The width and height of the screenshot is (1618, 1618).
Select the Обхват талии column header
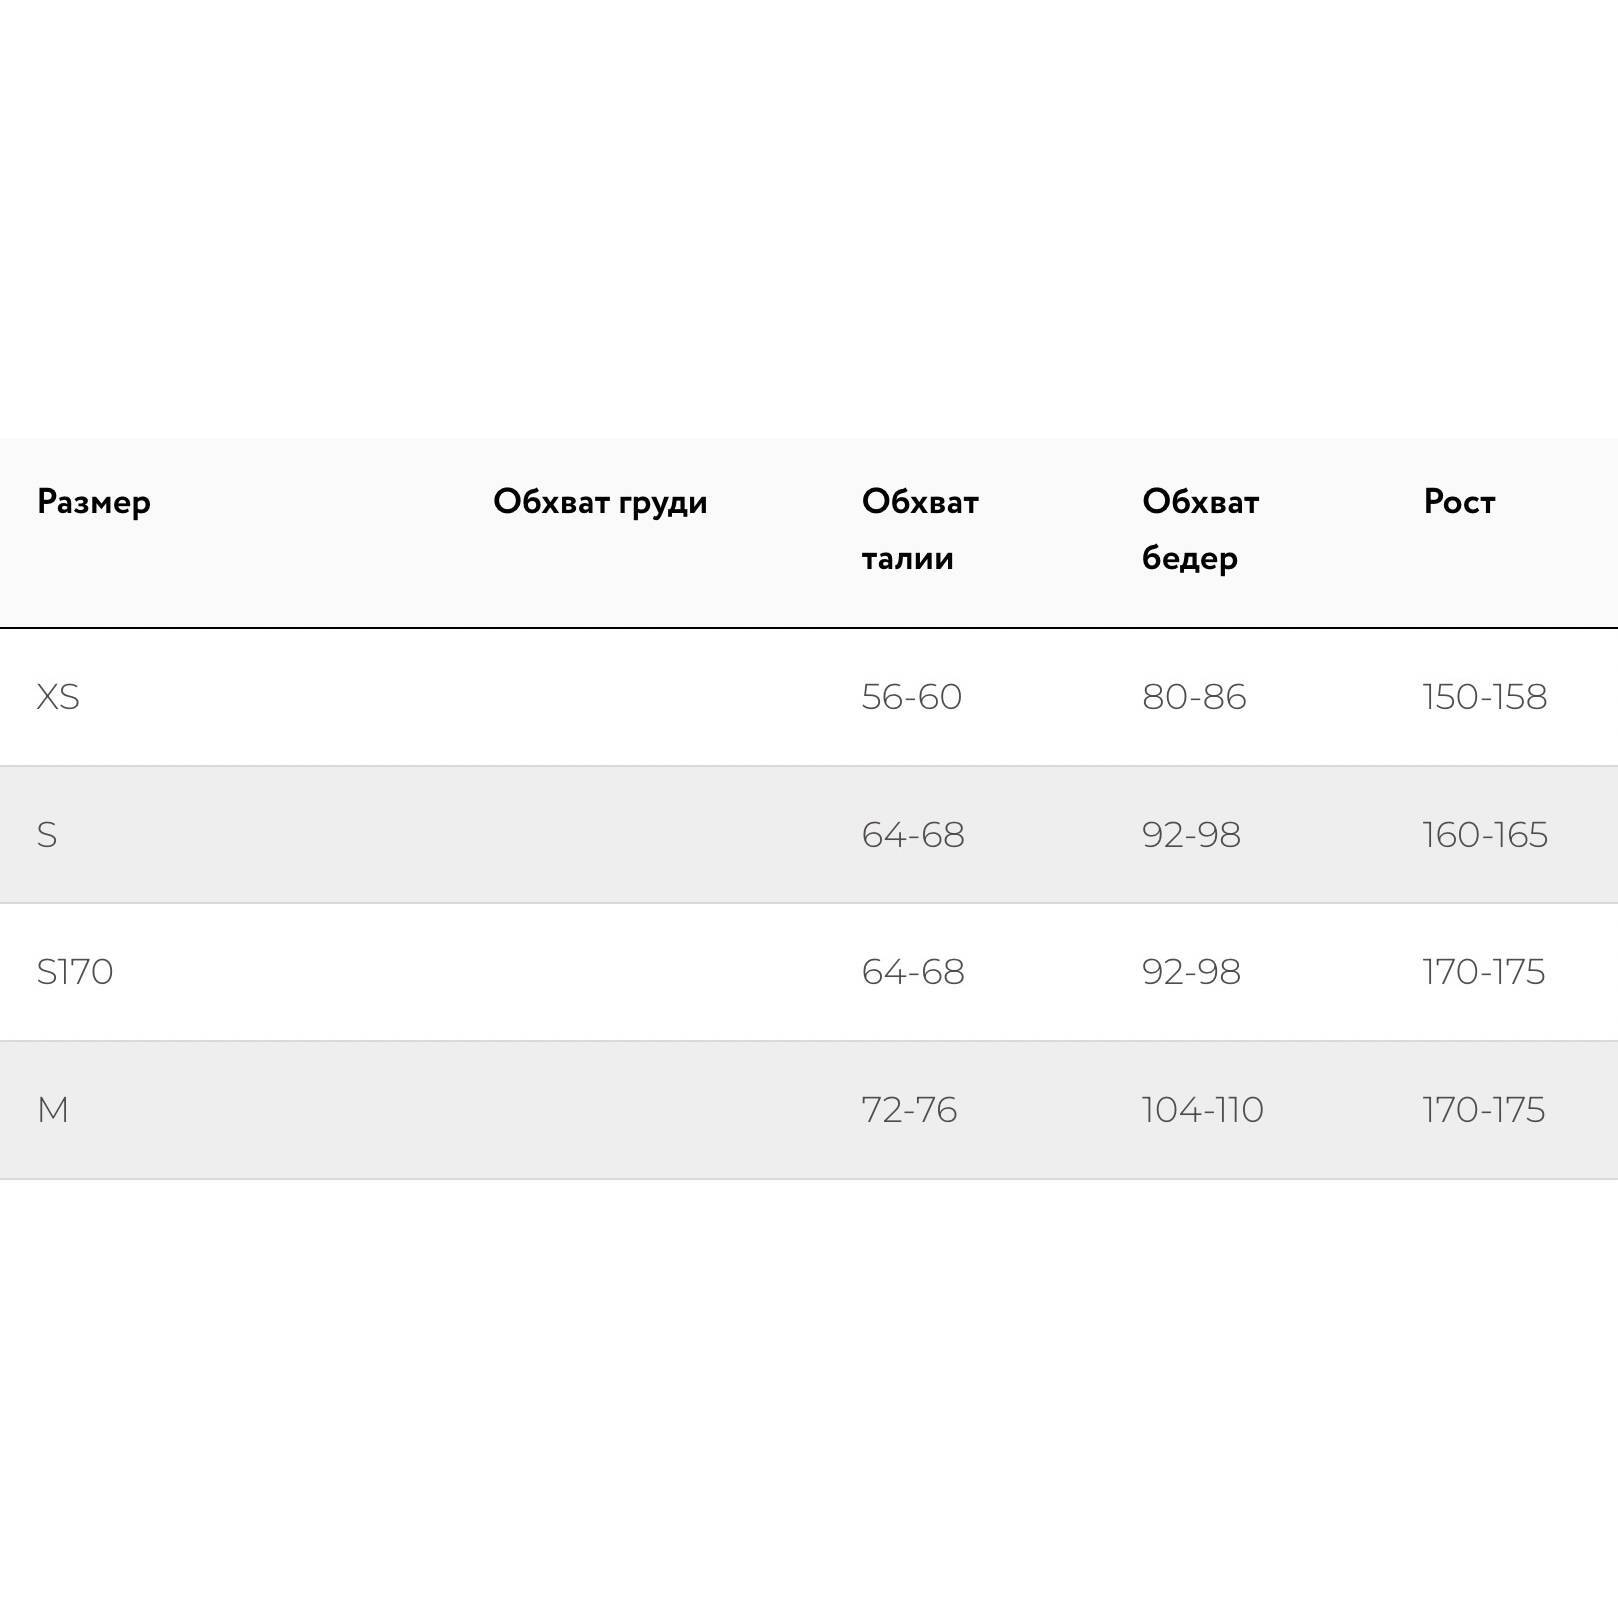pyautogui.click(x=920, y=530)
